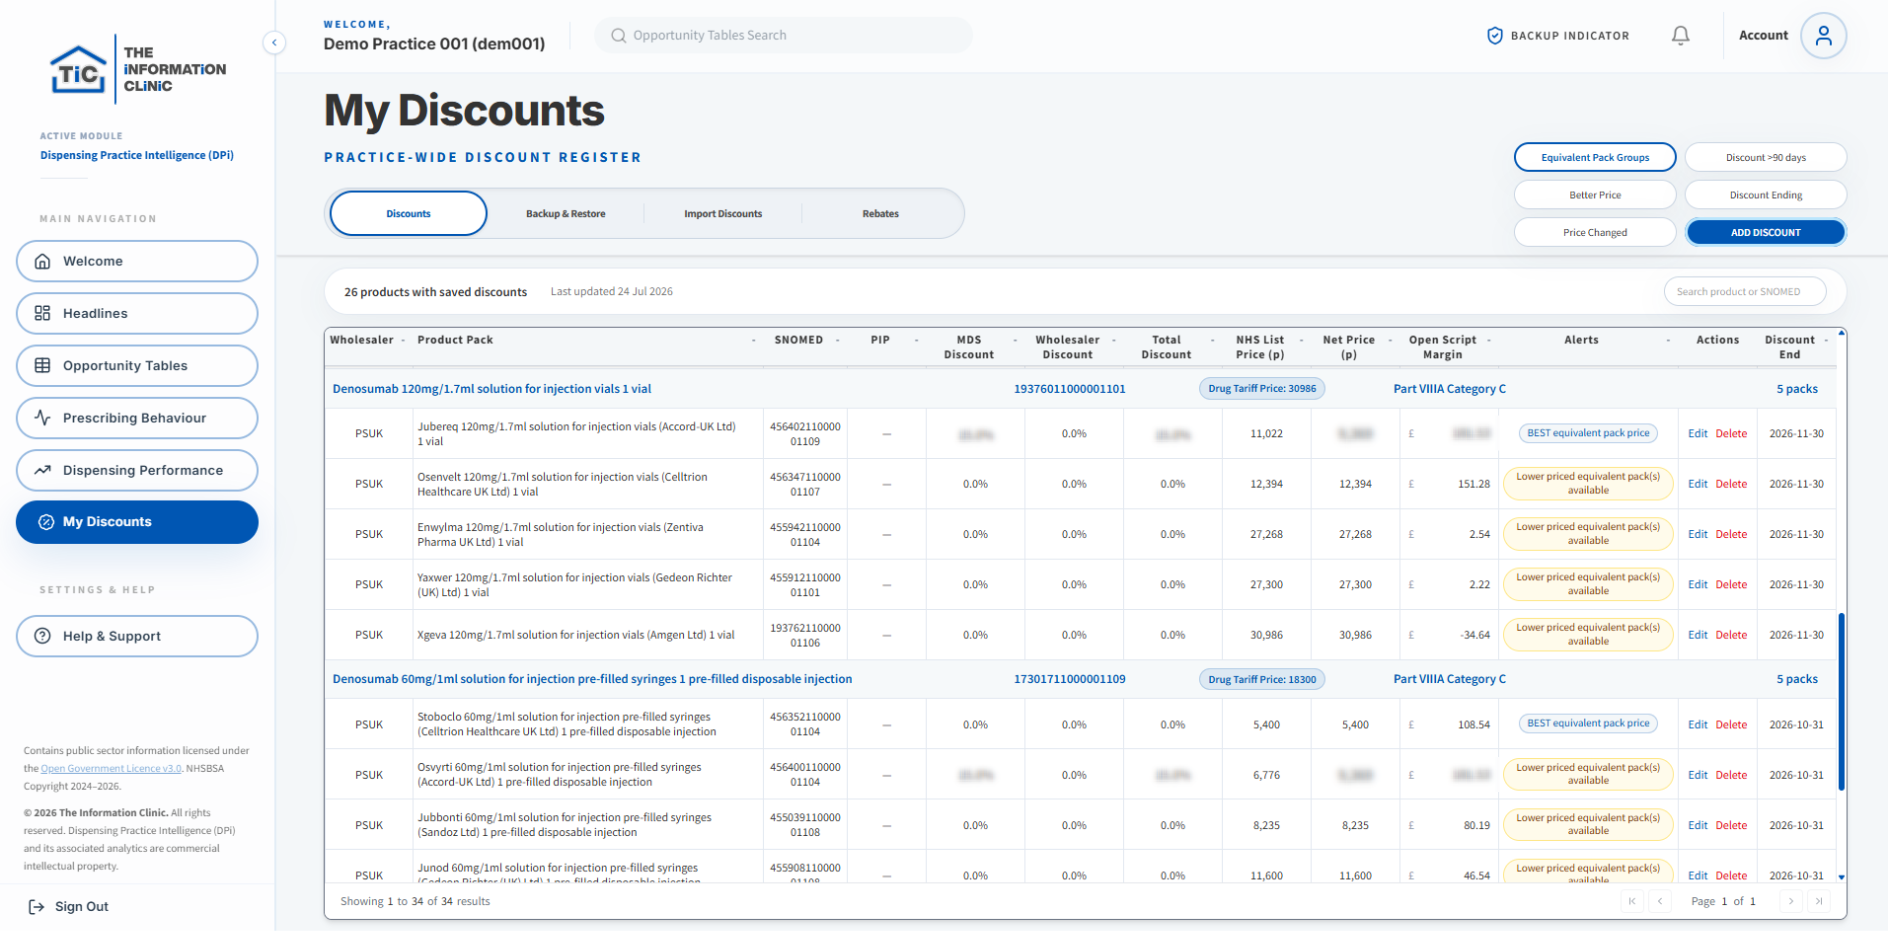Screen dimensions: 1889x933
Task: Collapse the Denosumab 120mg/1.7ml vials group row
Action: pos(1080,389)
